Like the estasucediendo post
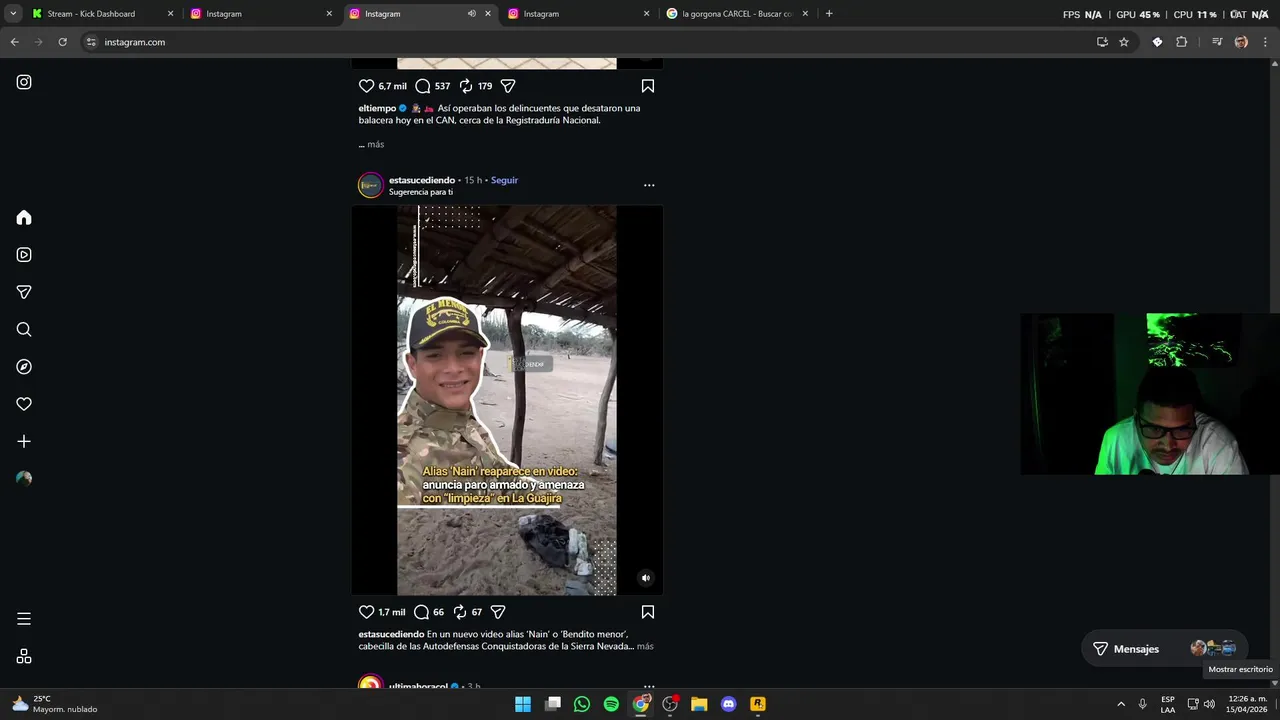 (366, 612)
